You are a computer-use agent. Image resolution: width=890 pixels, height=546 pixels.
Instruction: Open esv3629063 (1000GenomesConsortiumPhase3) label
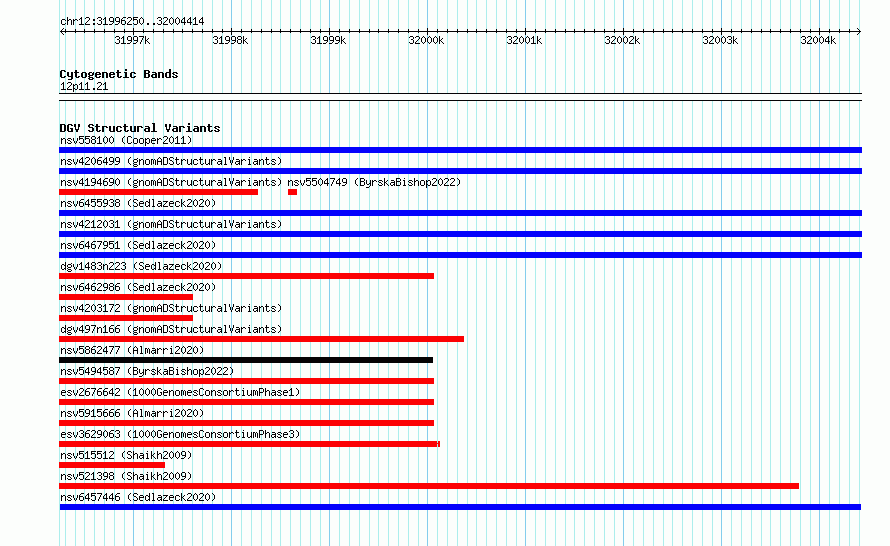click(180, 434)
